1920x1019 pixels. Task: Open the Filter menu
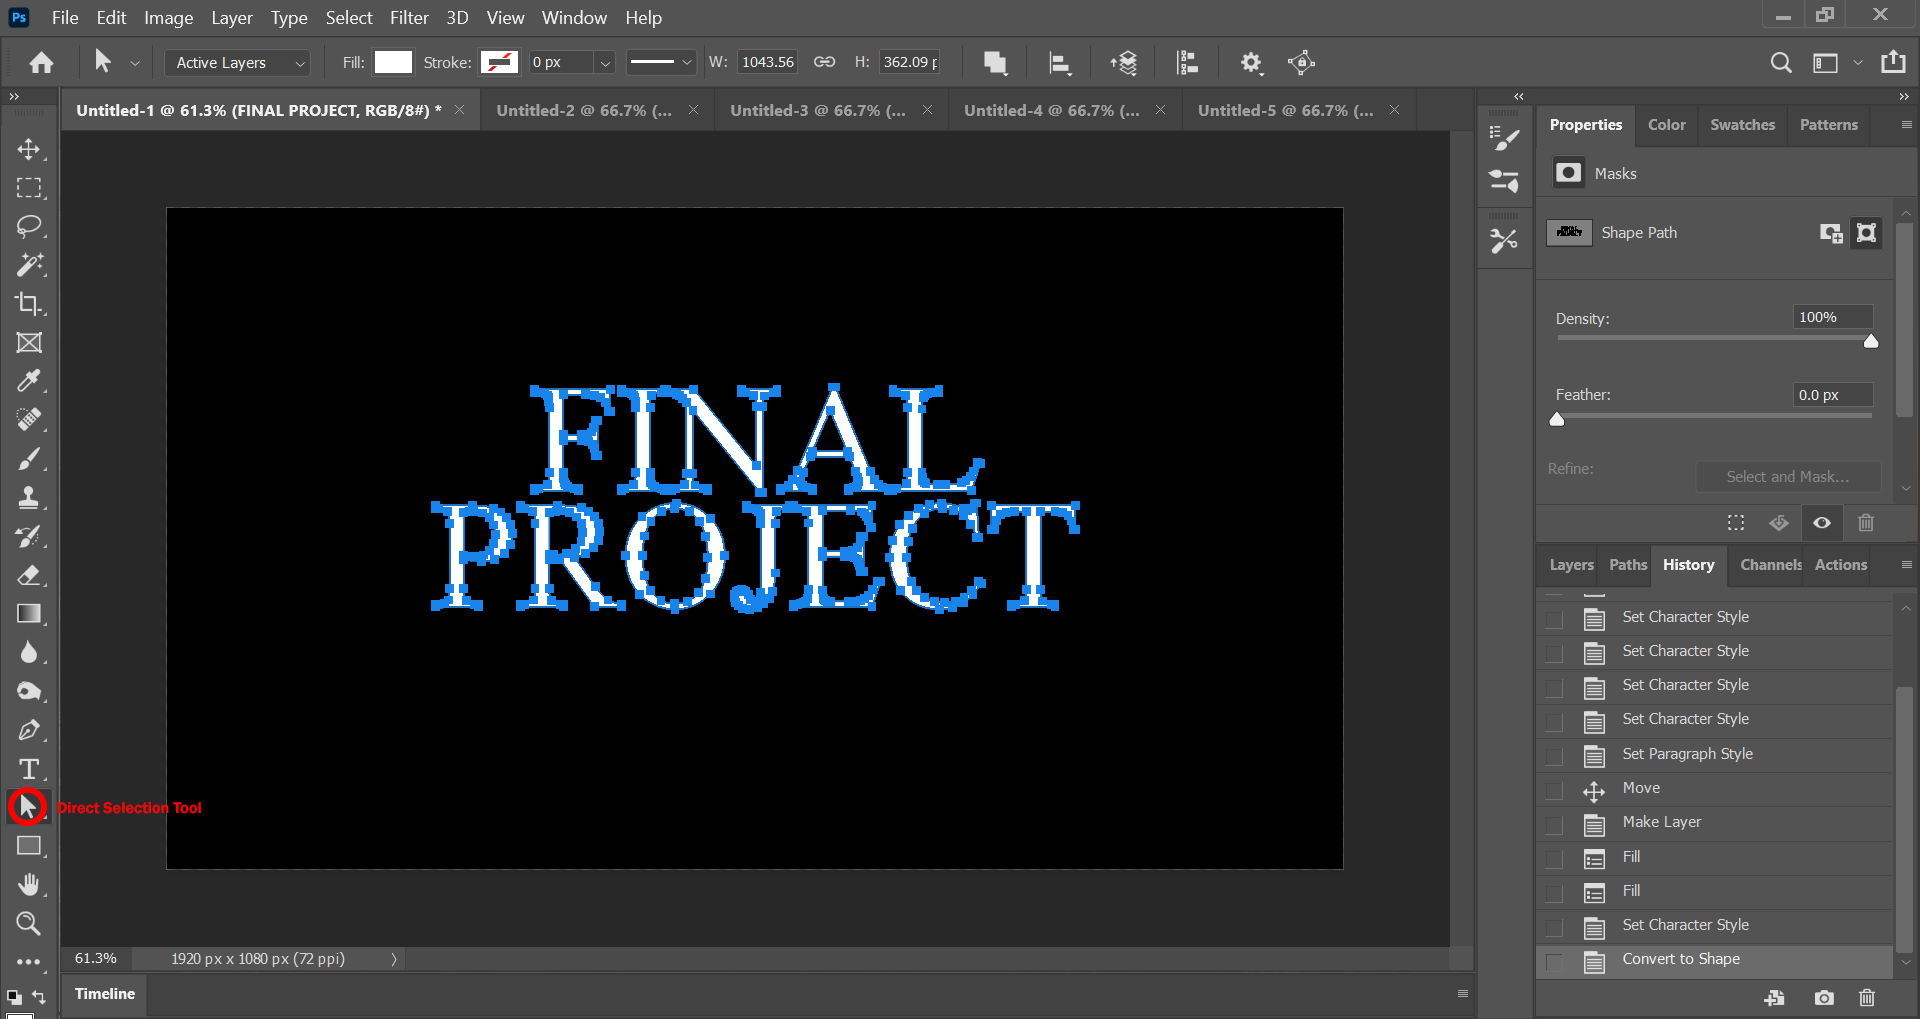409,18
